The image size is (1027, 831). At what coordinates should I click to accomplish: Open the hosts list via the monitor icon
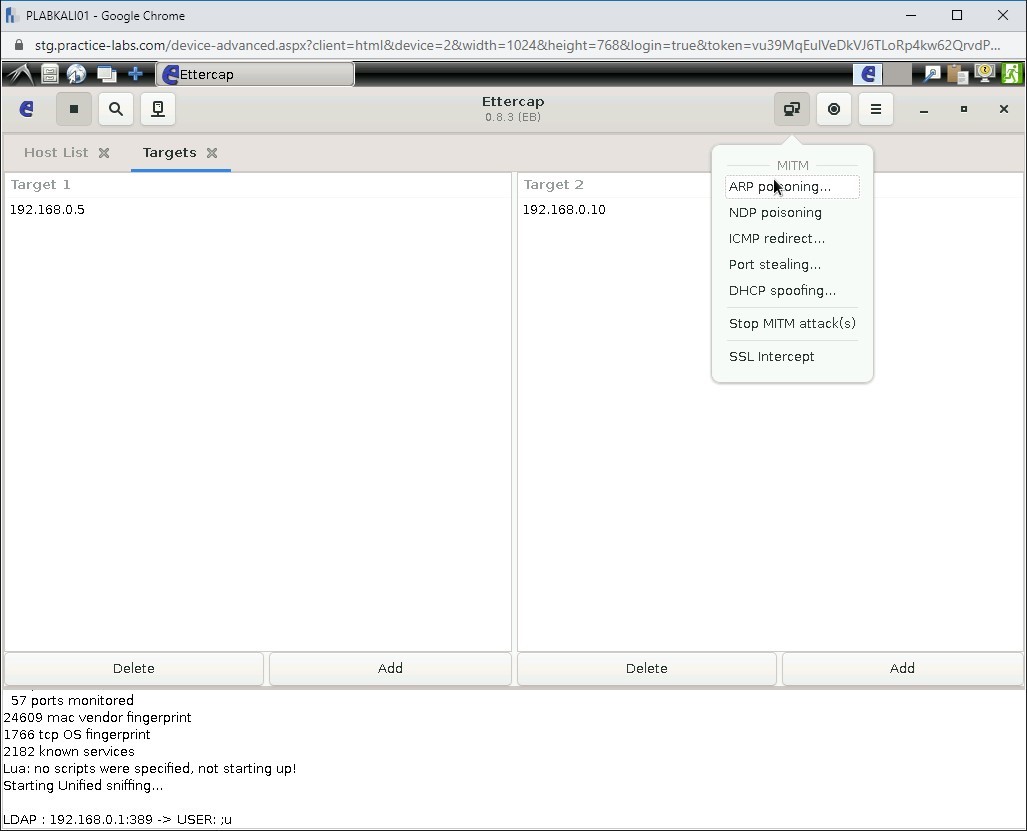pos(157,109)
